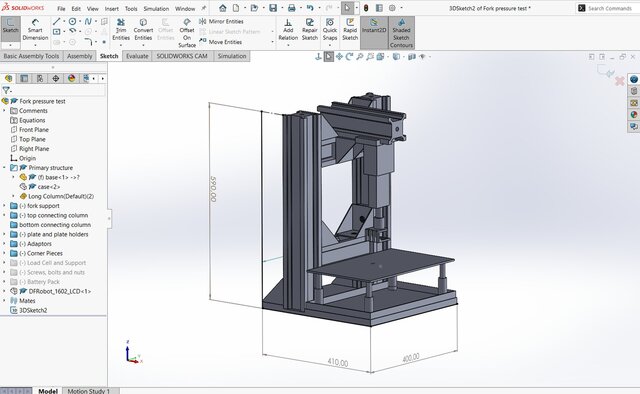Select the Sketch Fillet tool

pos(88,42)
